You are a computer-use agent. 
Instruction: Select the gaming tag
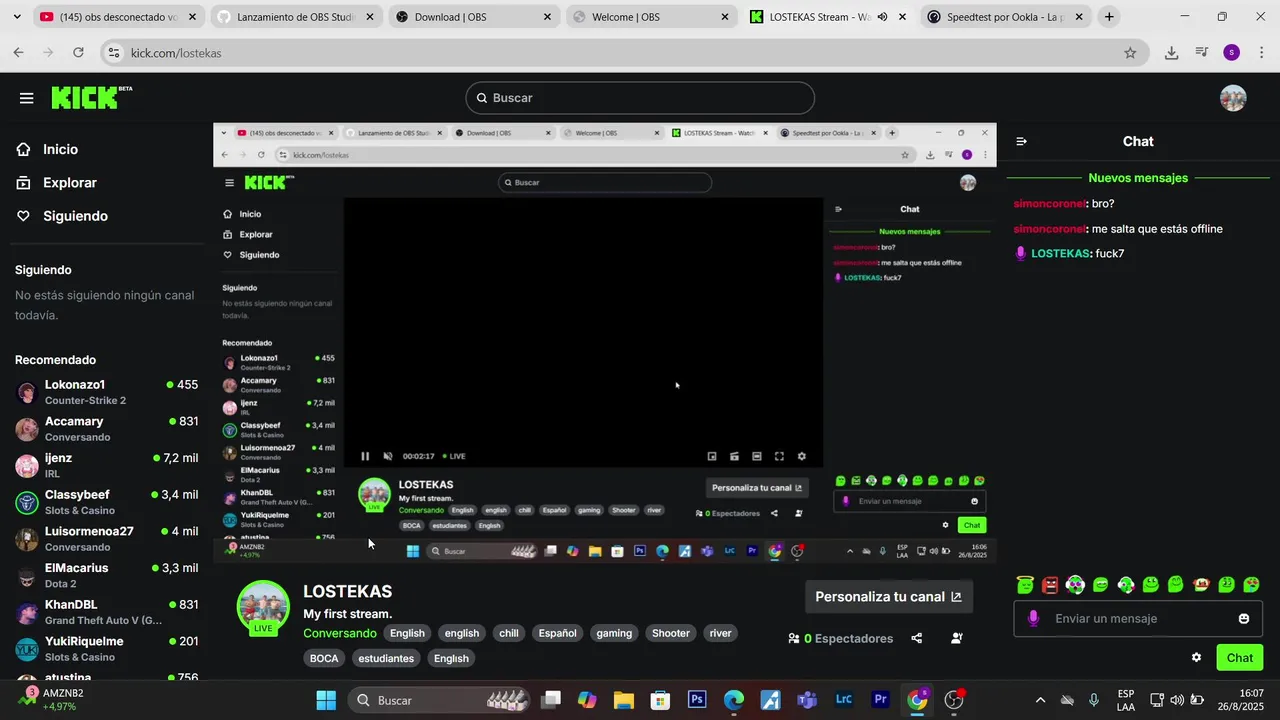(614, 633)
